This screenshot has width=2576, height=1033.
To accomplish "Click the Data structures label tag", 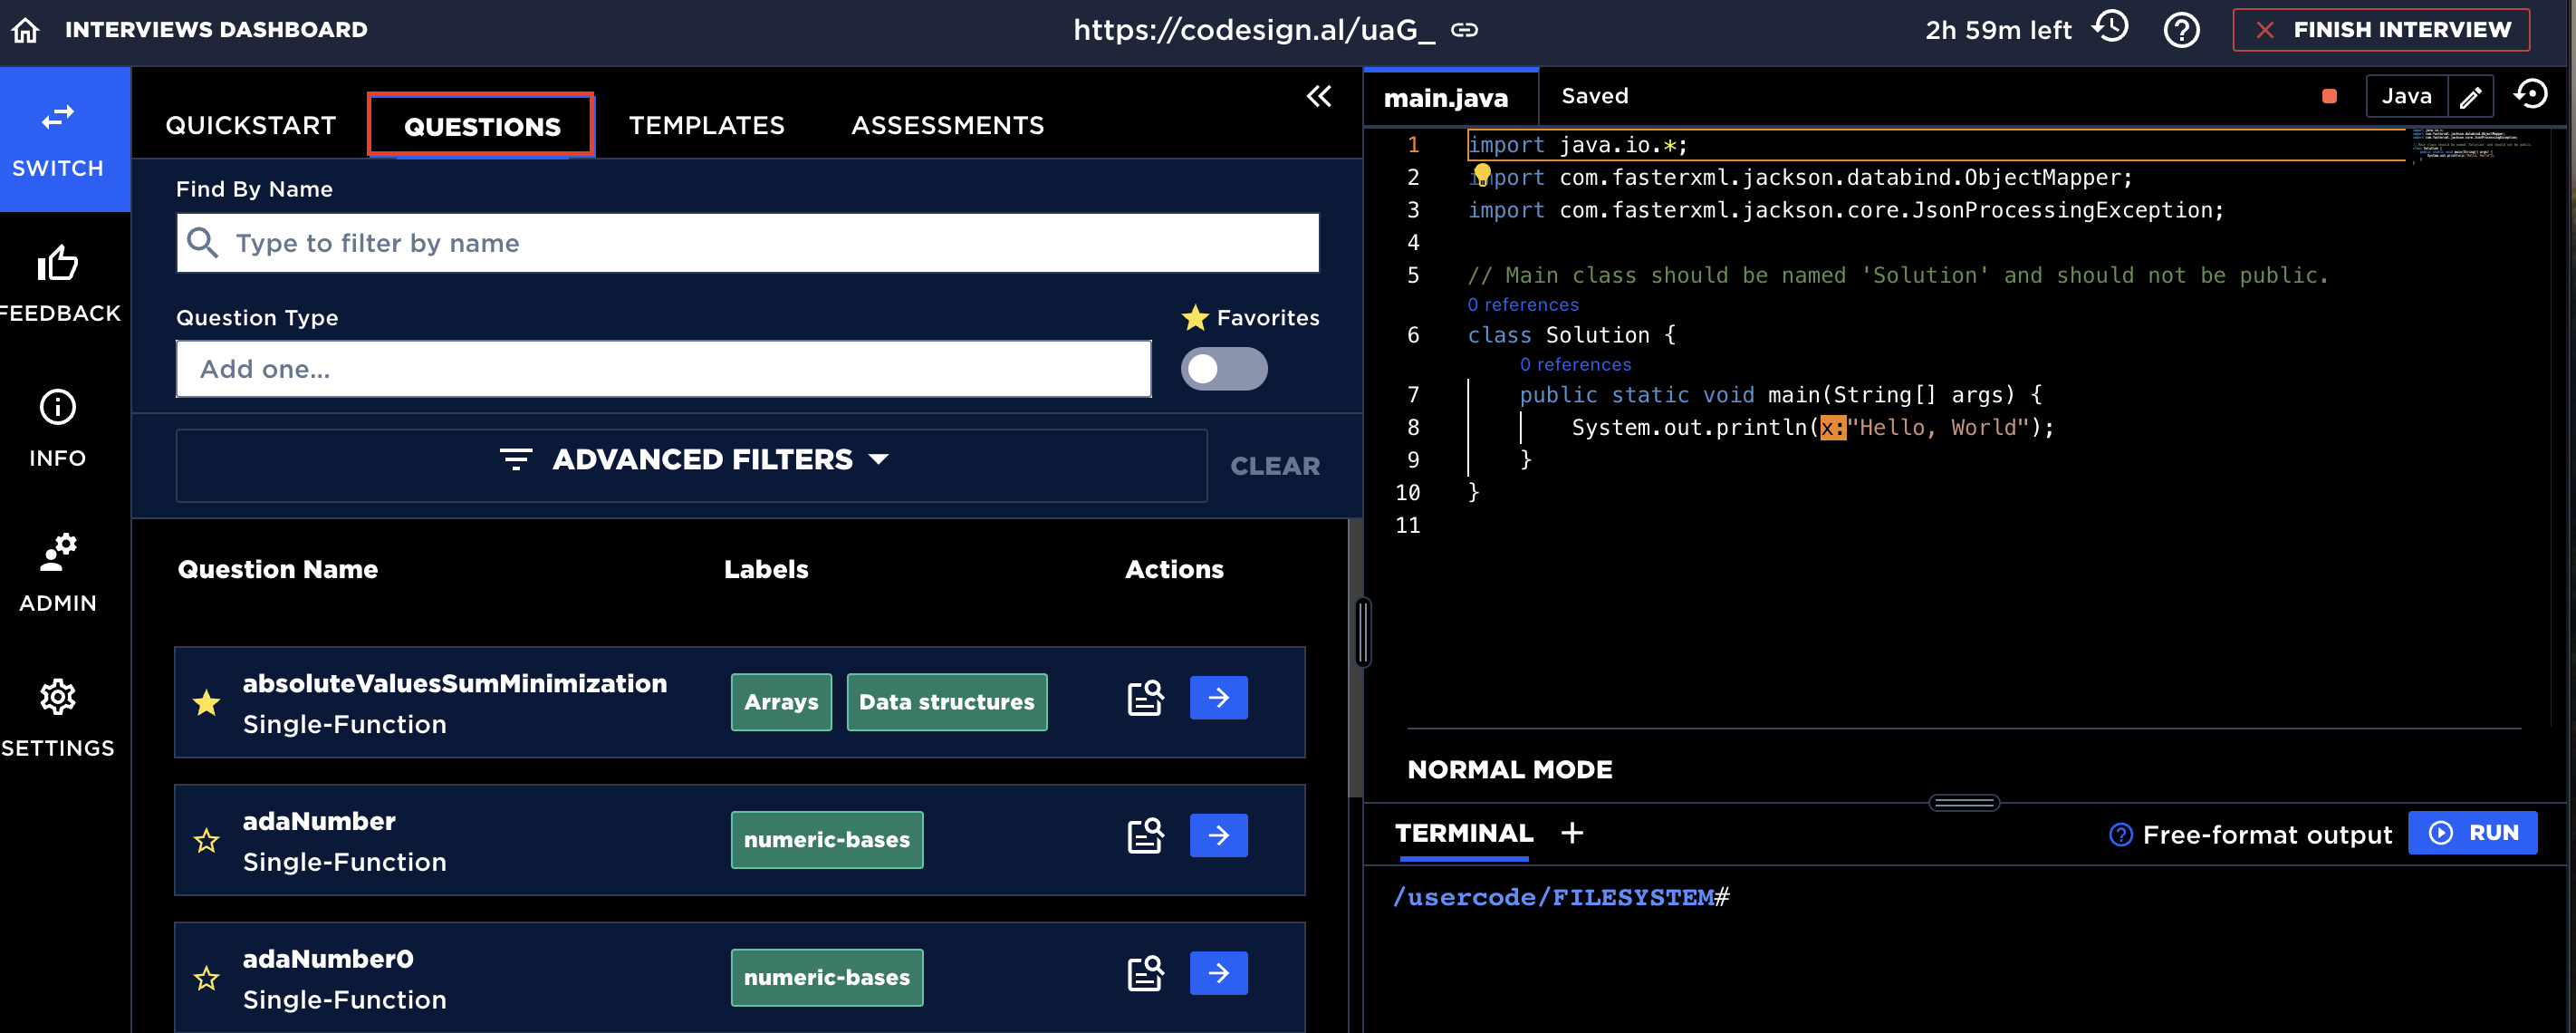I will click(947, 702).
